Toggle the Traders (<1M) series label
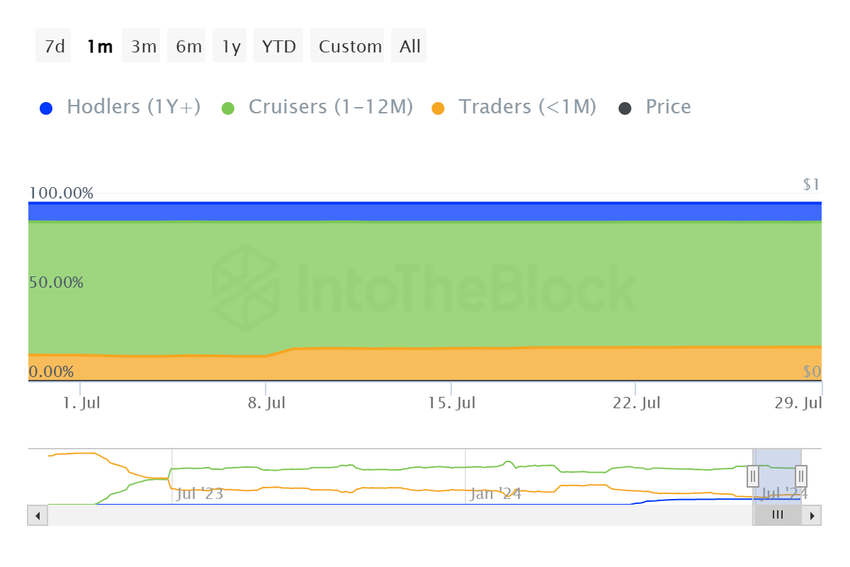The width and height of the screenshot is (850, 567). (527, 107)
